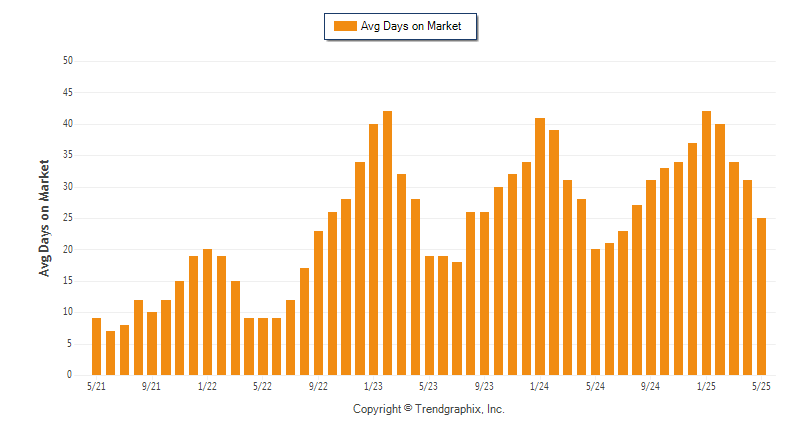Click the bar above the 5/22 label

click(x=263, y=347)
